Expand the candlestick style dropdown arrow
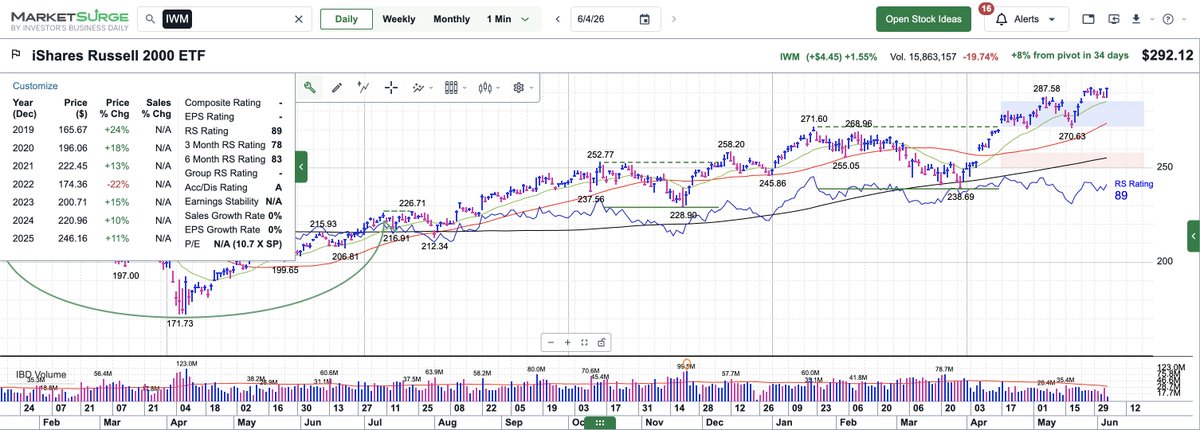 pyautogui.click(x=498, y=88)
